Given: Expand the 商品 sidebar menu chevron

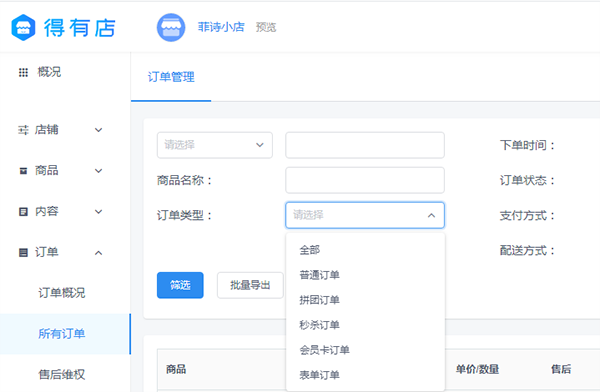Looking at the screenshot, I should coord(98,171).
